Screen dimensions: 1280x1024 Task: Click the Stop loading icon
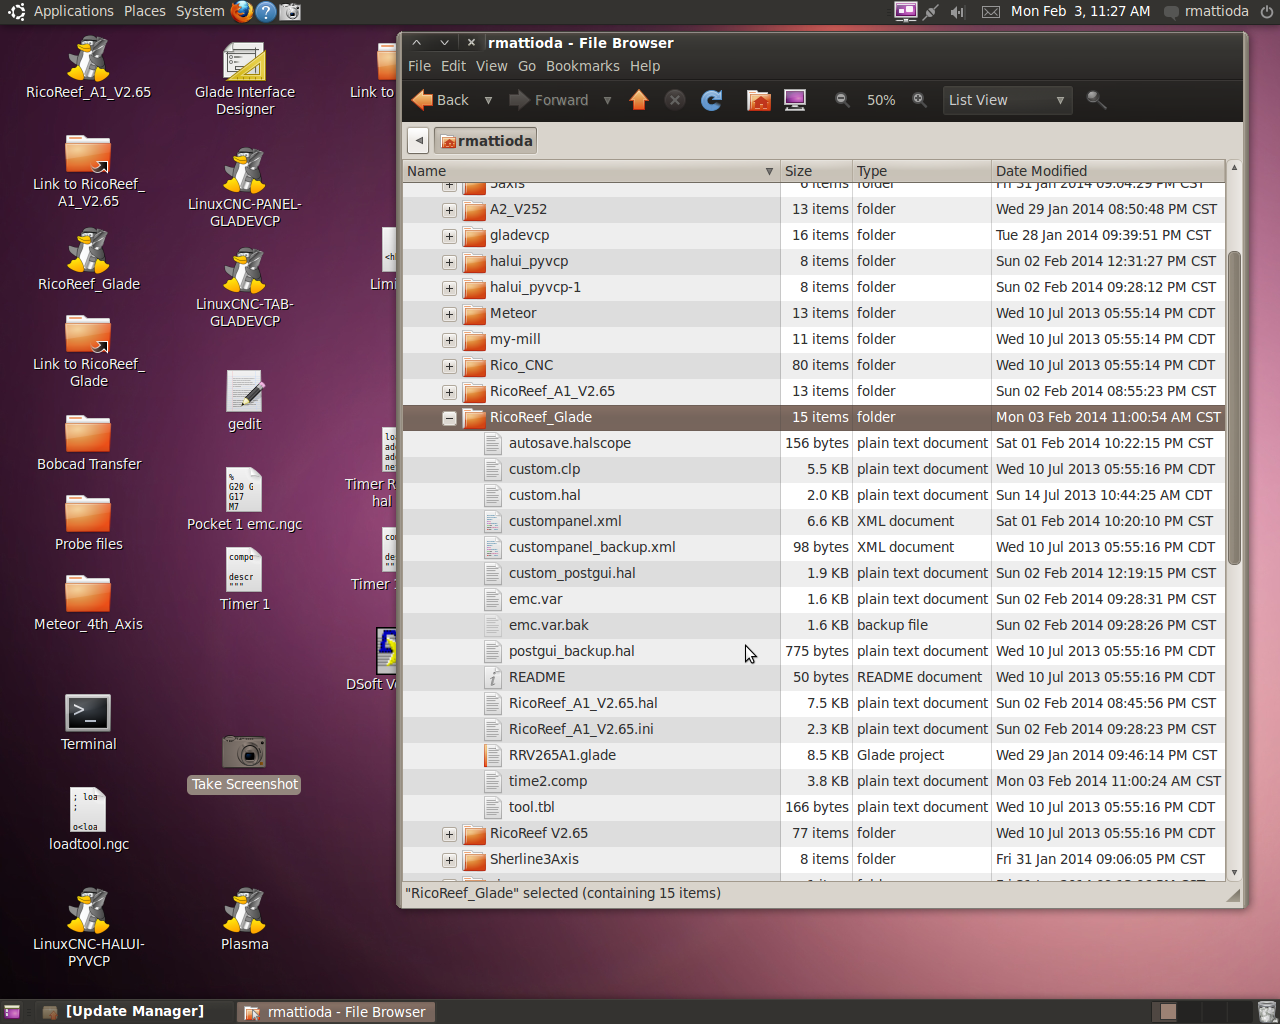[x=675, y=100]
